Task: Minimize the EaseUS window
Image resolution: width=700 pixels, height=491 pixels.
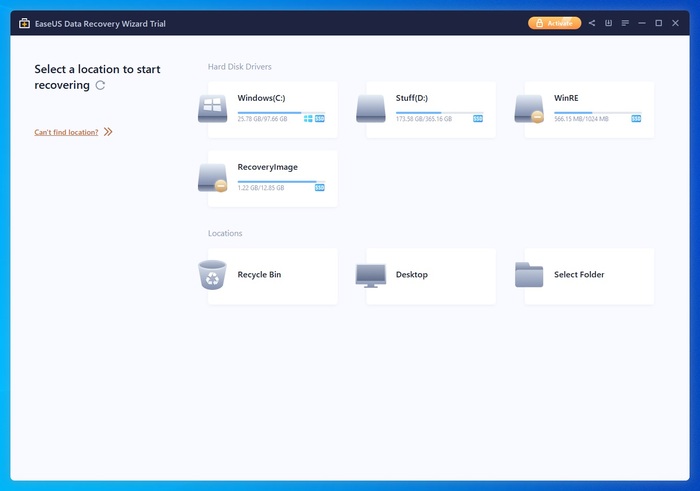Action: coord(642,23)
